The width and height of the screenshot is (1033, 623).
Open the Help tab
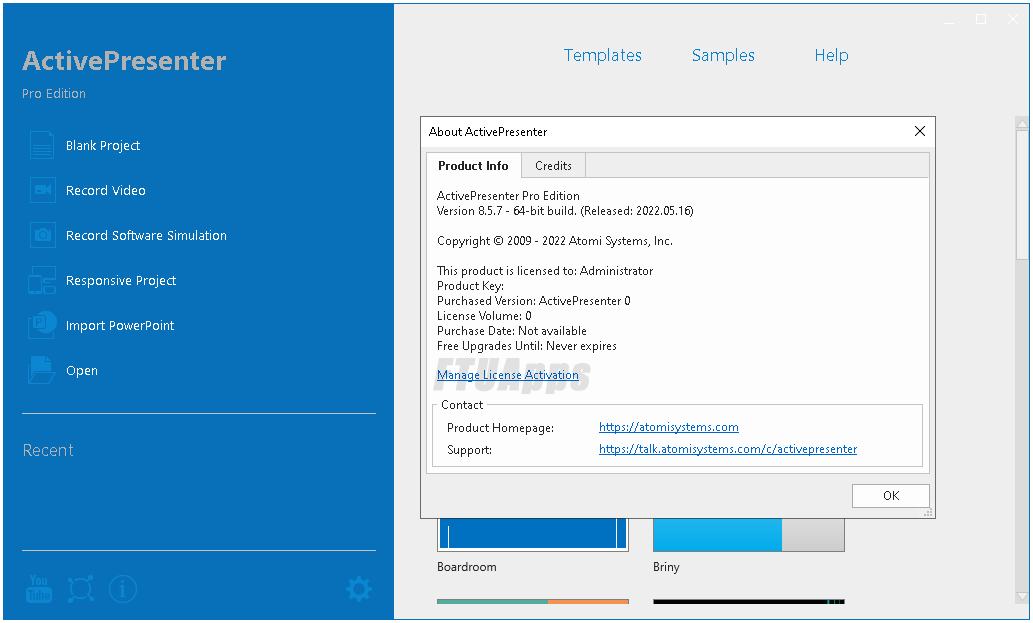coord(831,55)
